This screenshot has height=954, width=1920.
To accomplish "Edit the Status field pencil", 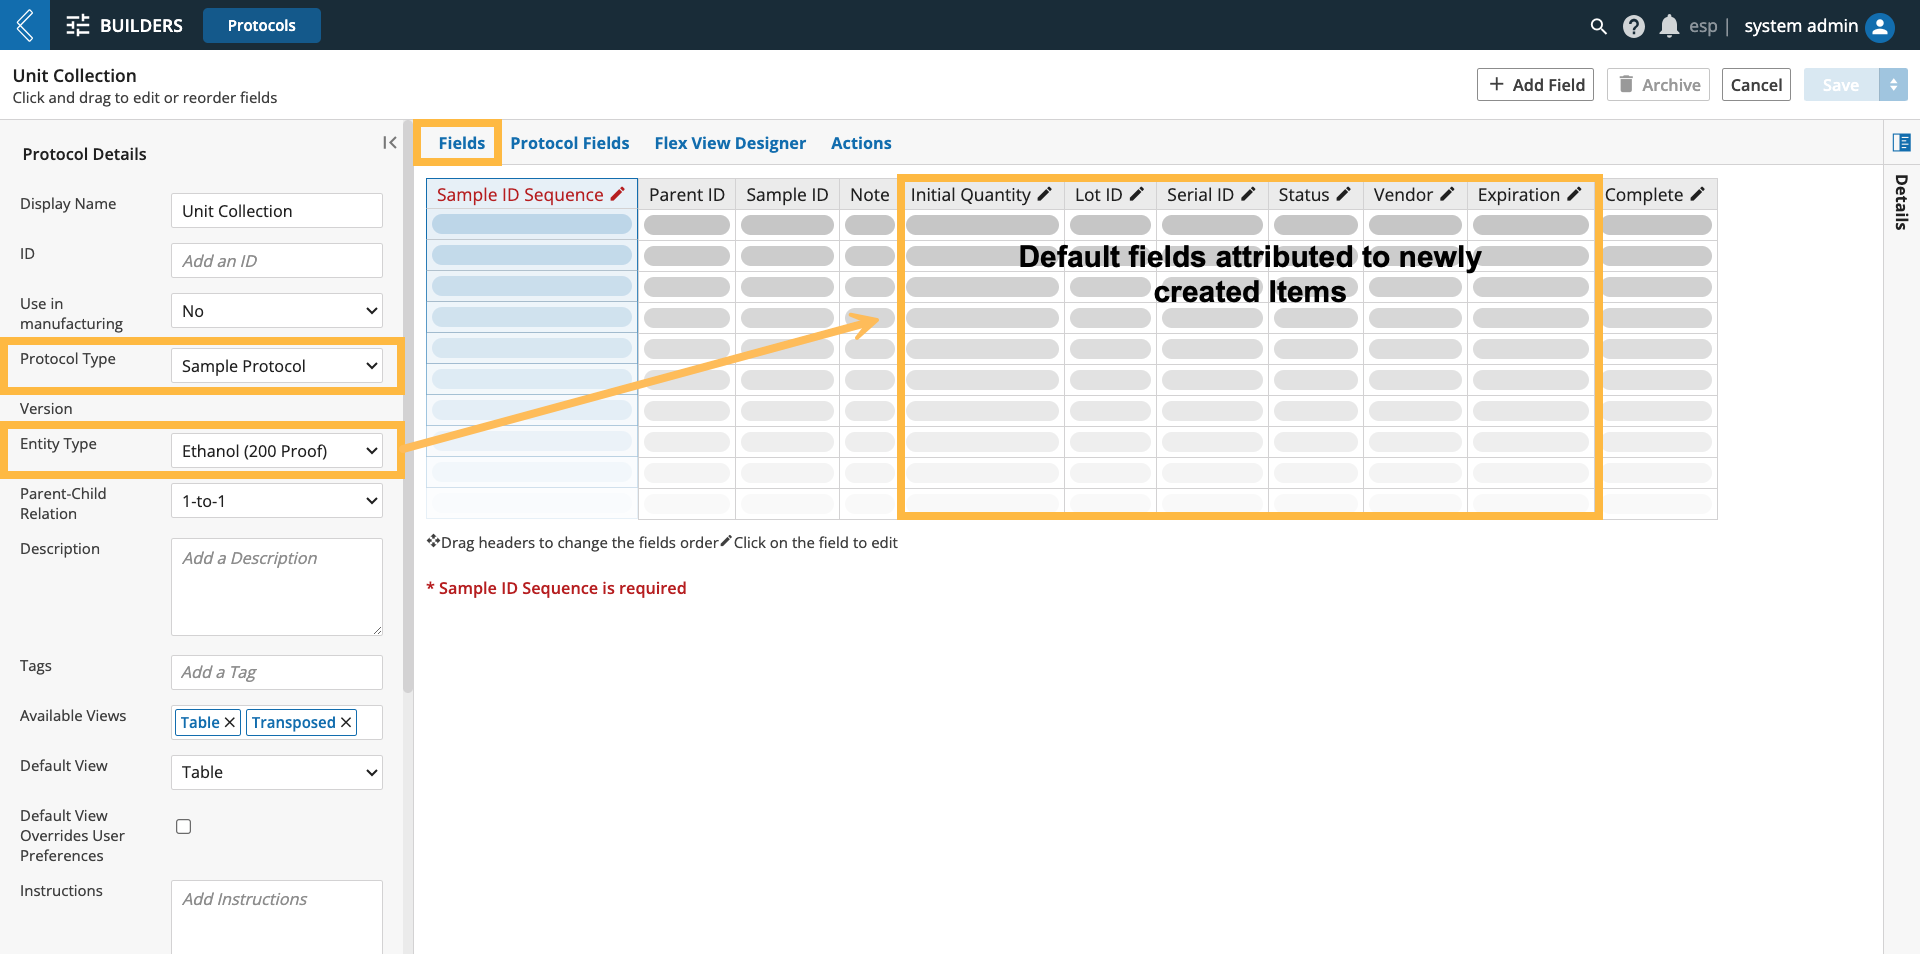I will point(1343,194).
